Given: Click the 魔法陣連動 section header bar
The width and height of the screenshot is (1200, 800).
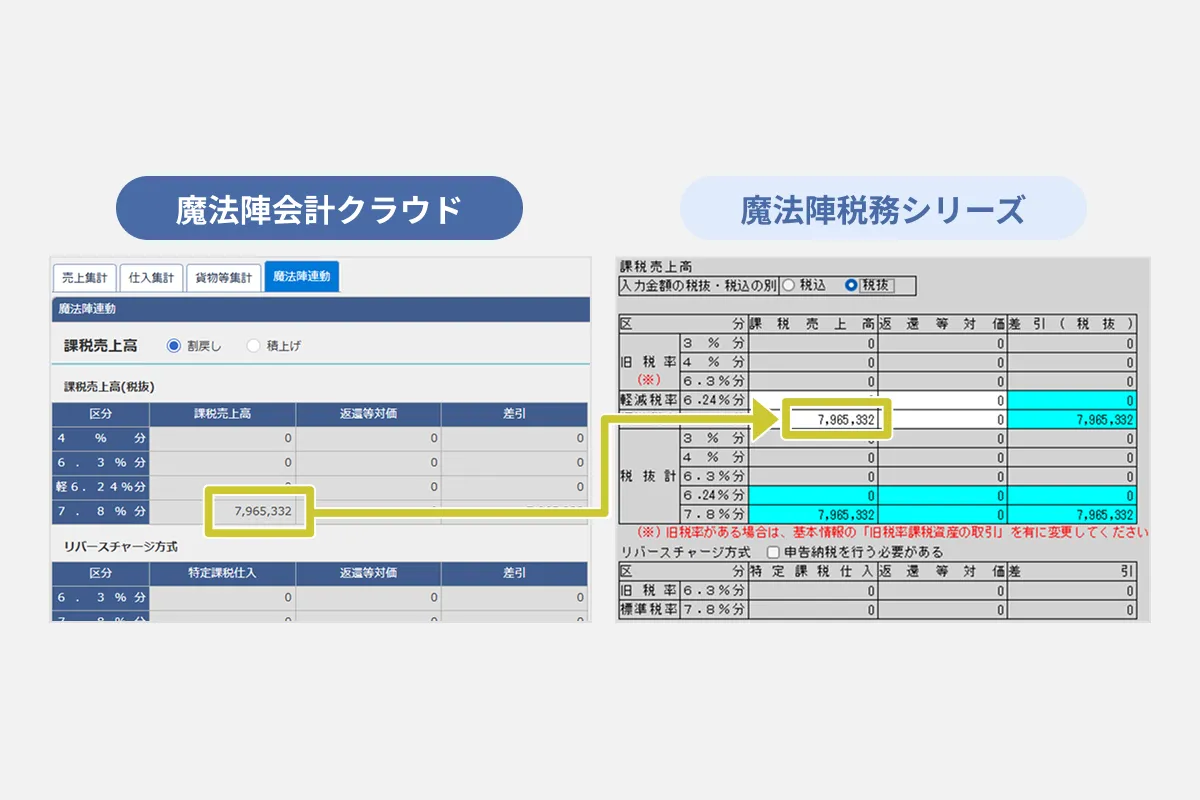Looking at the screenshot, I should [x=320, y=309].
